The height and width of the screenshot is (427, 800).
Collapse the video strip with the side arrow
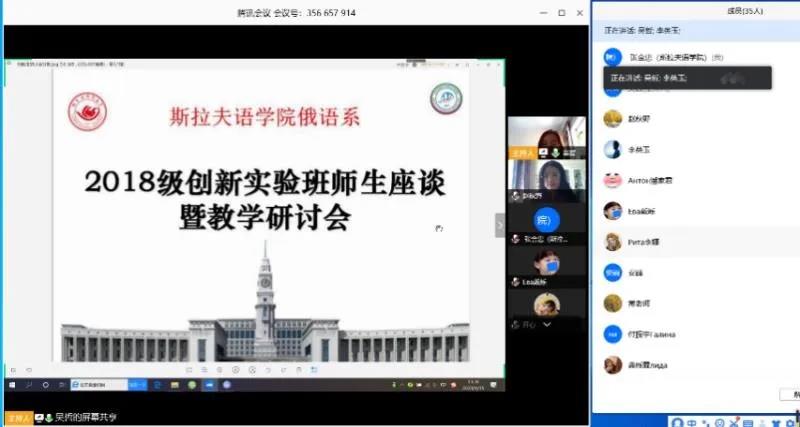point(501,225)
